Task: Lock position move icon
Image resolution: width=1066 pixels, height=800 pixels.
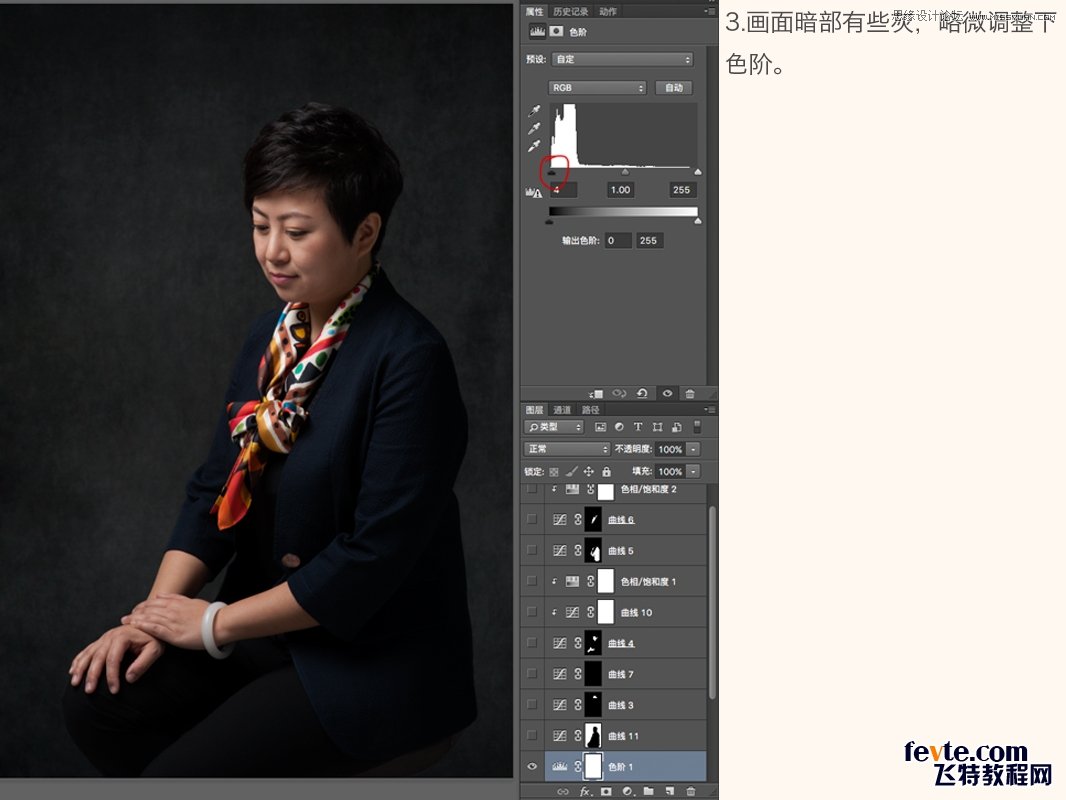Action: (x=589, y=471)
